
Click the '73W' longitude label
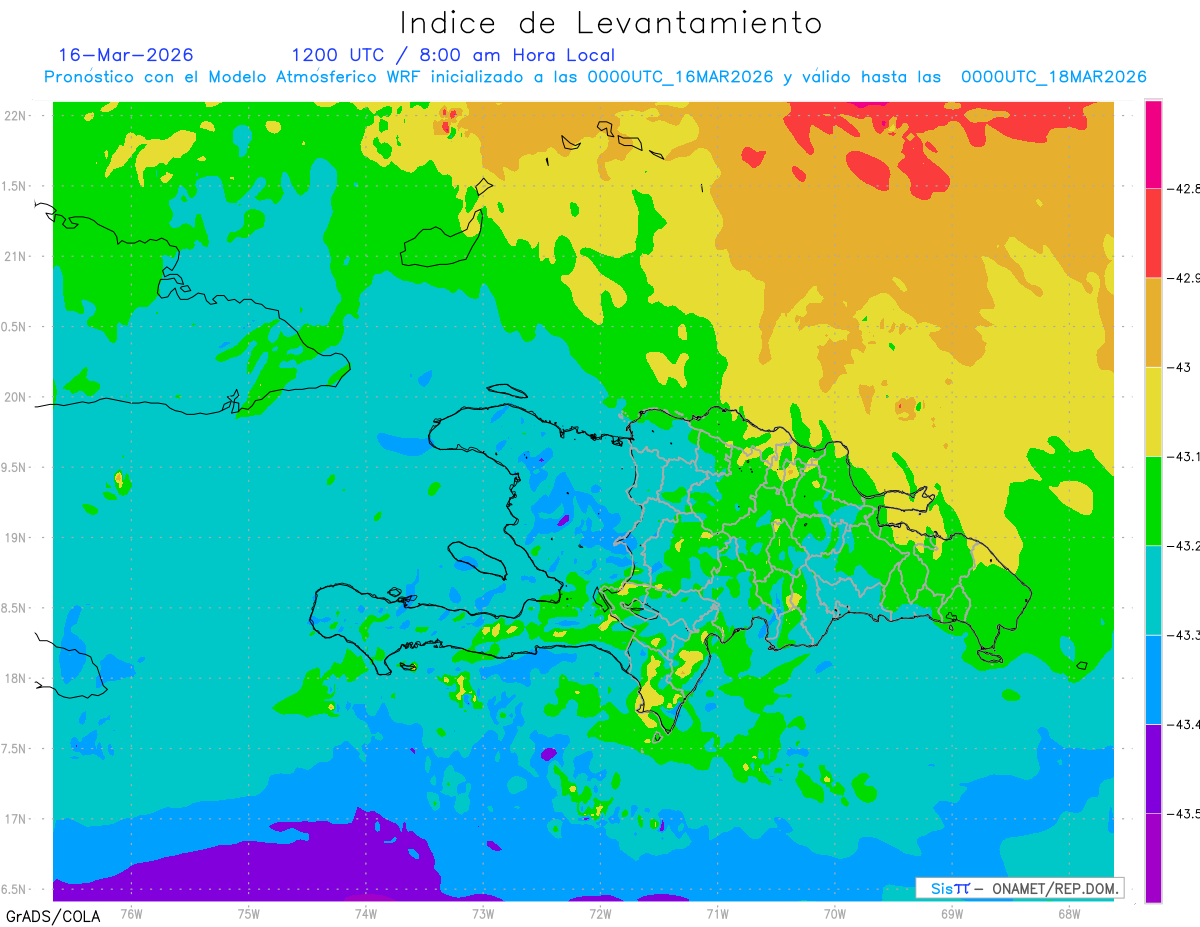click(x=482, y=912)
